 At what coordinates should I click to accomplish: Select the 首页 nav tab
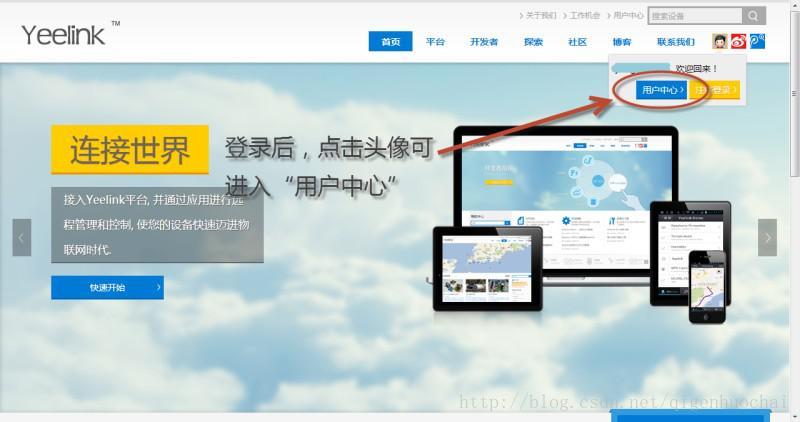point(390,41)
